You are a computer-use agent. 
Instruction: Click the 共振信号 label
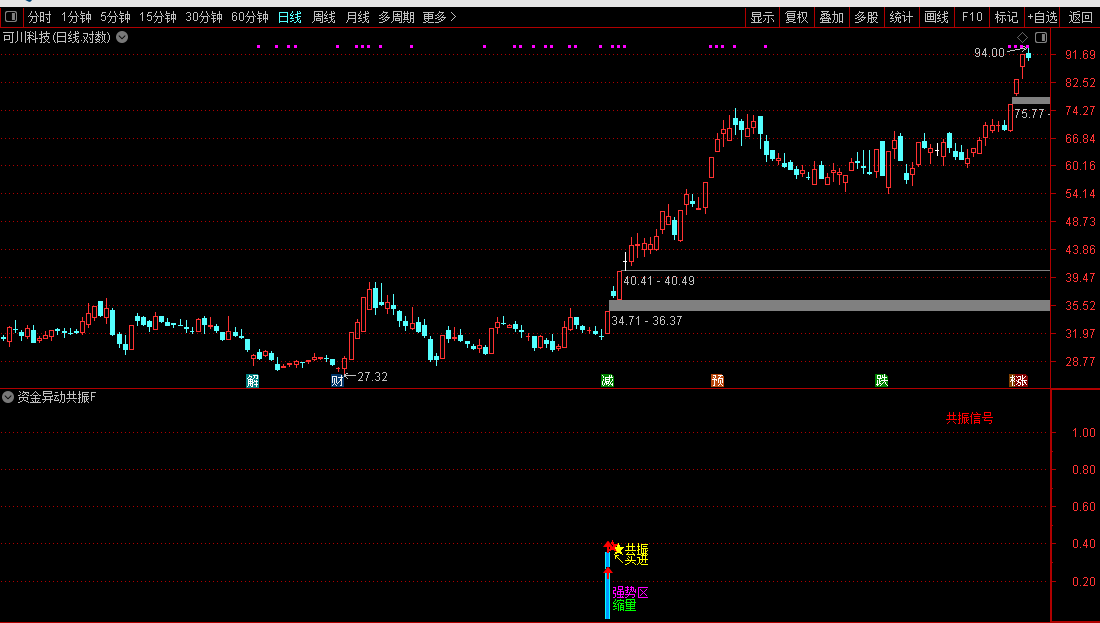pos(970,418)
